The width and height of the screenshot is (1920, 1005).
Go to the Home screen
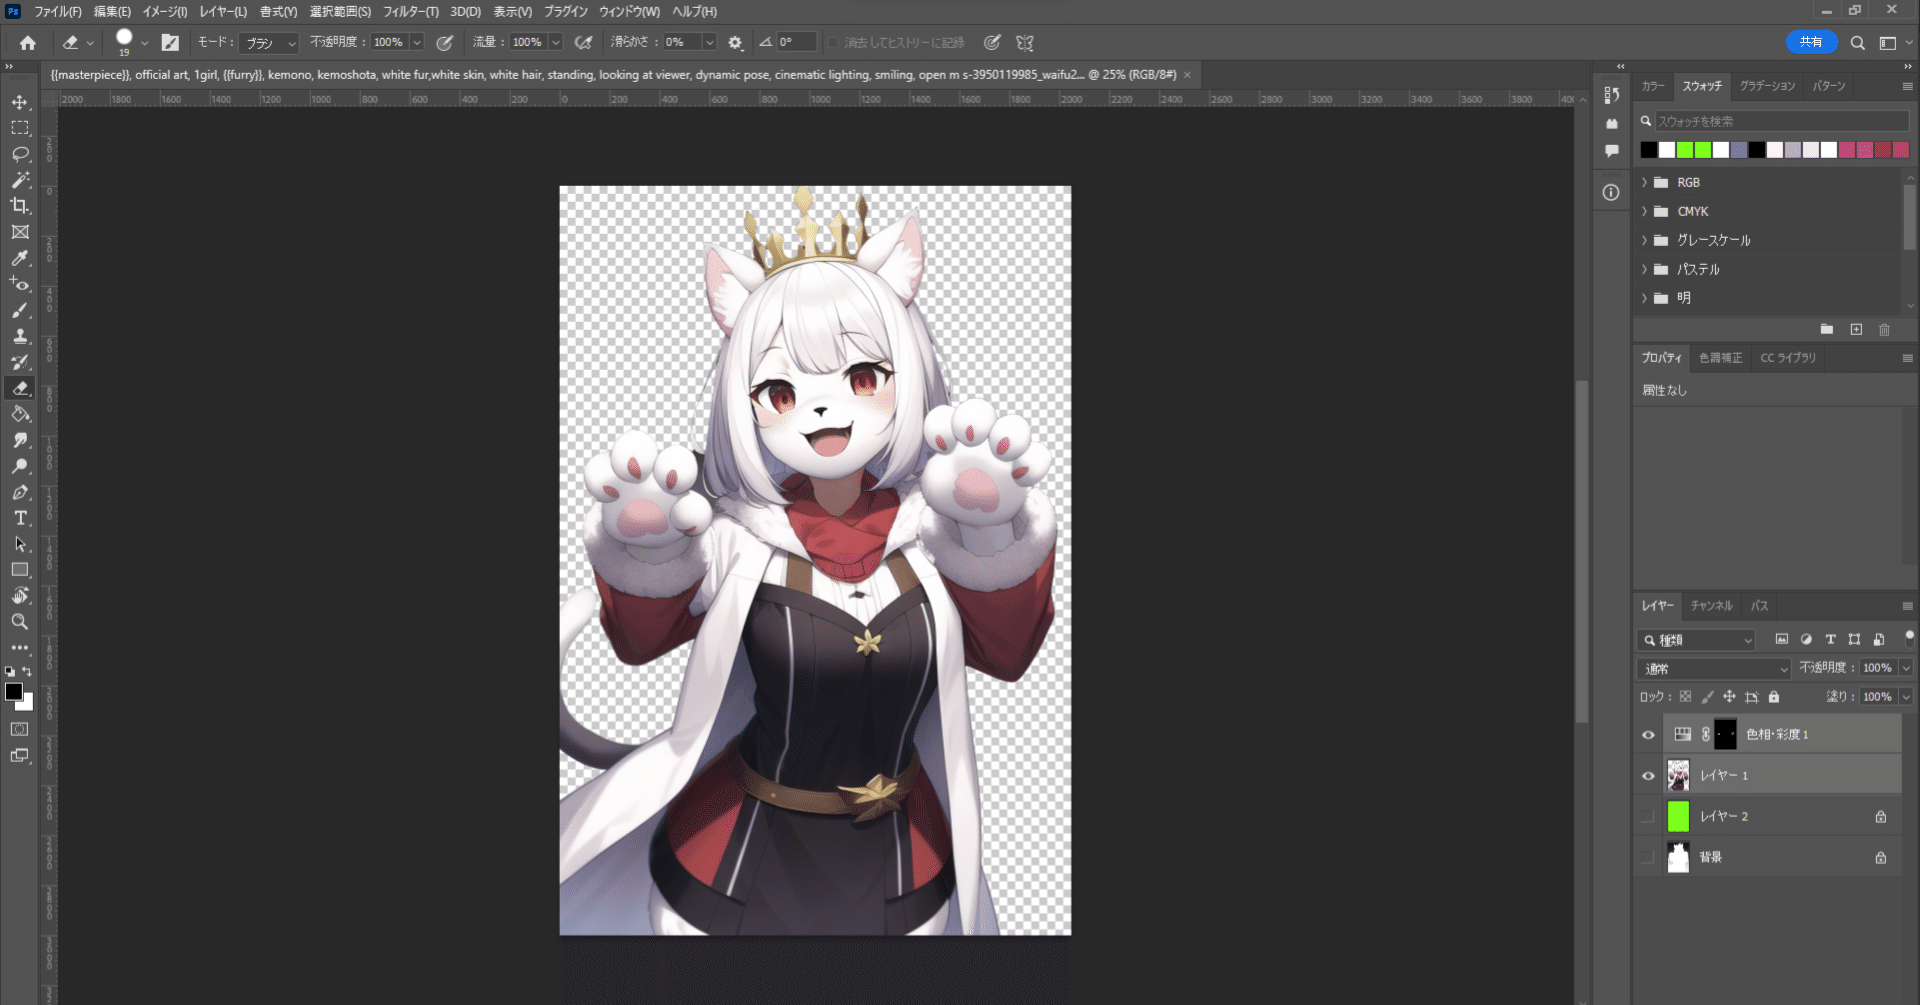(28, 43)
